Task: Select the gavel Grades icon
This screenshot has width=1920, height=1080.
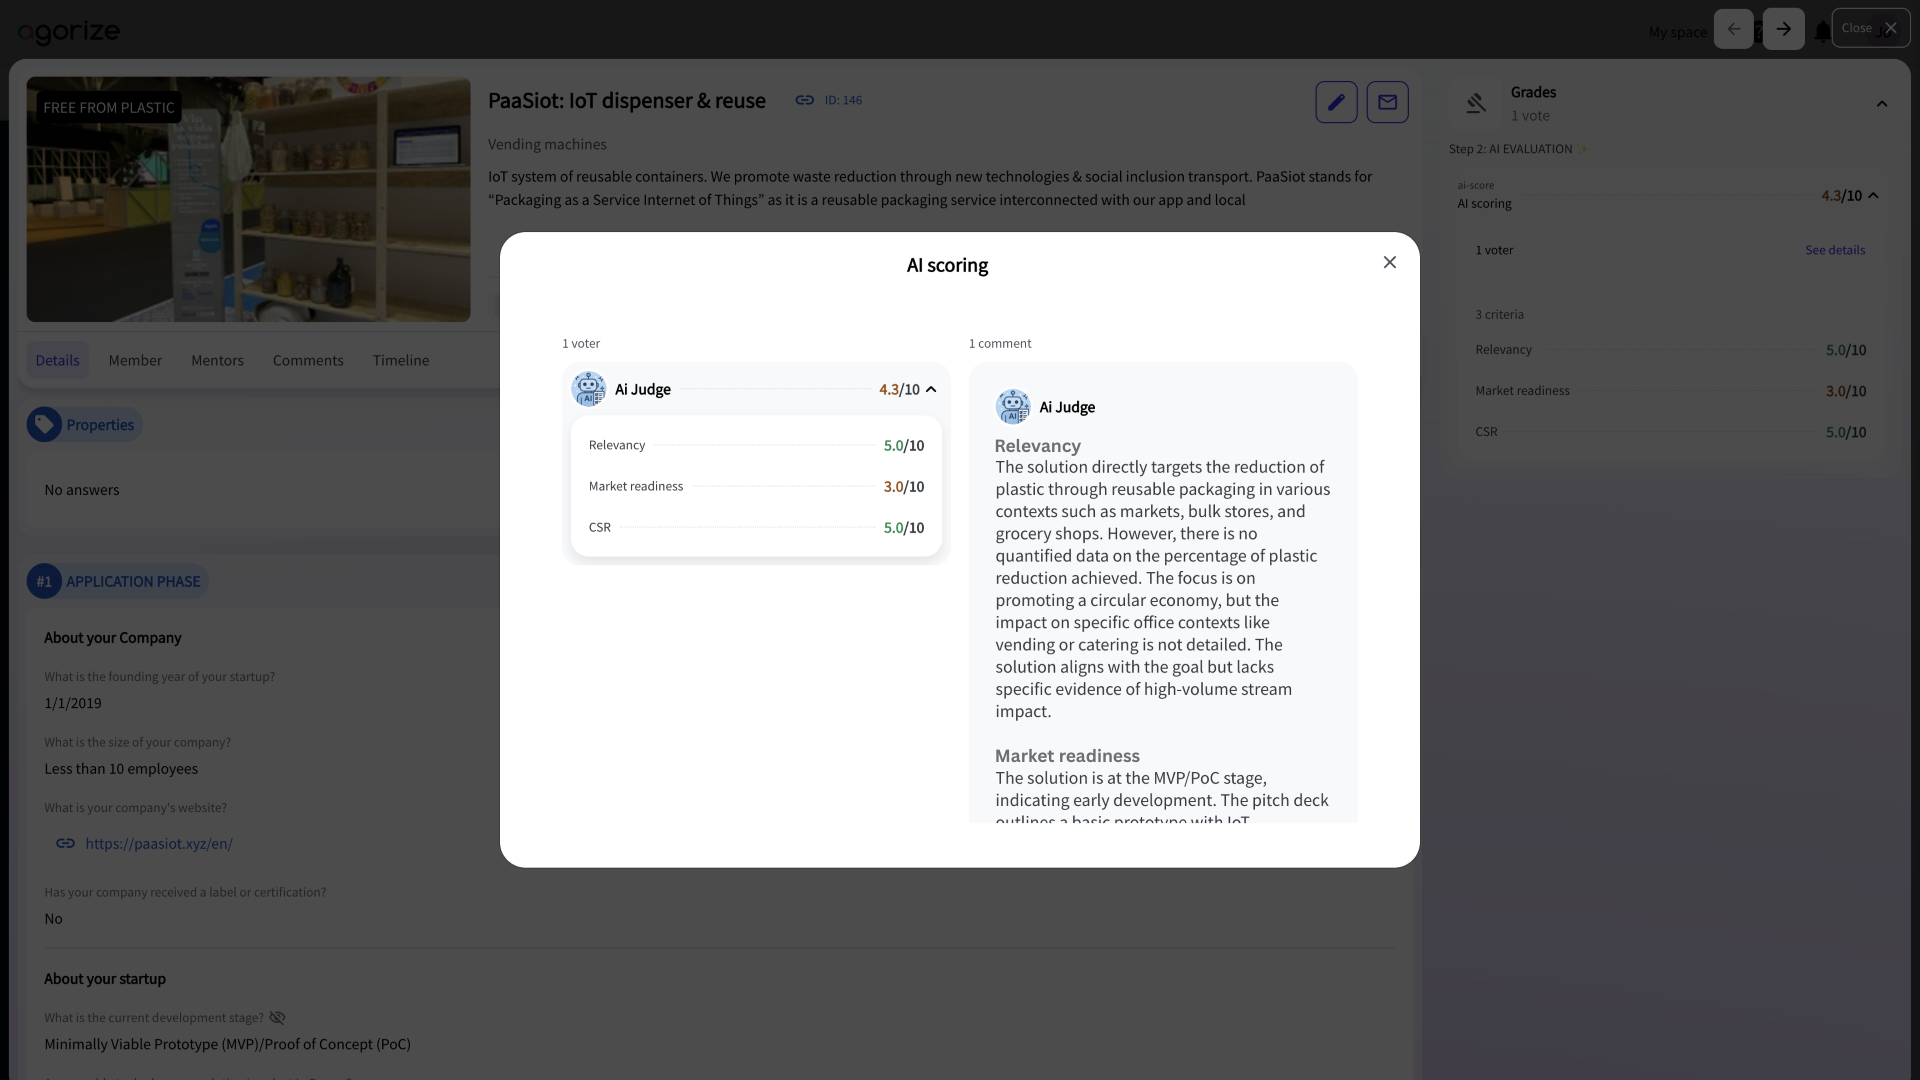Action: 1476,103
